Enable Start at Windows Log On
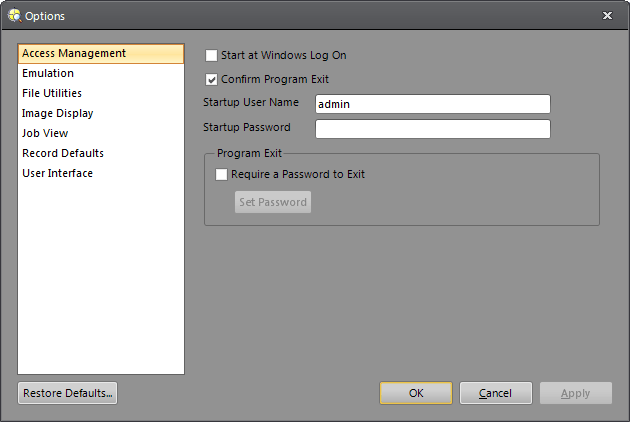Image resolution: width=630 pixels, height=422 pixels. [x=211, y=56]
